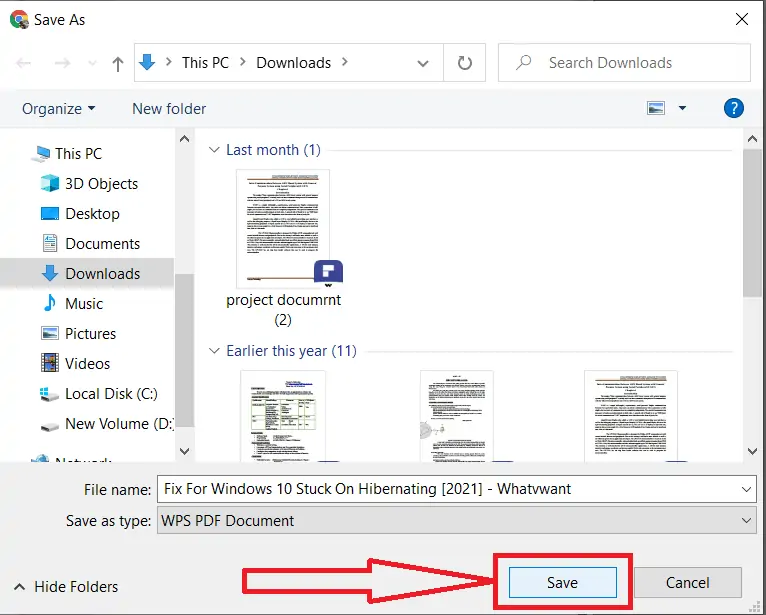This screenshot has width=766, height=615.
Task: Select the middle thumbnail under Earlier this year
Action: pyautogui.click(x=457, y=416)
